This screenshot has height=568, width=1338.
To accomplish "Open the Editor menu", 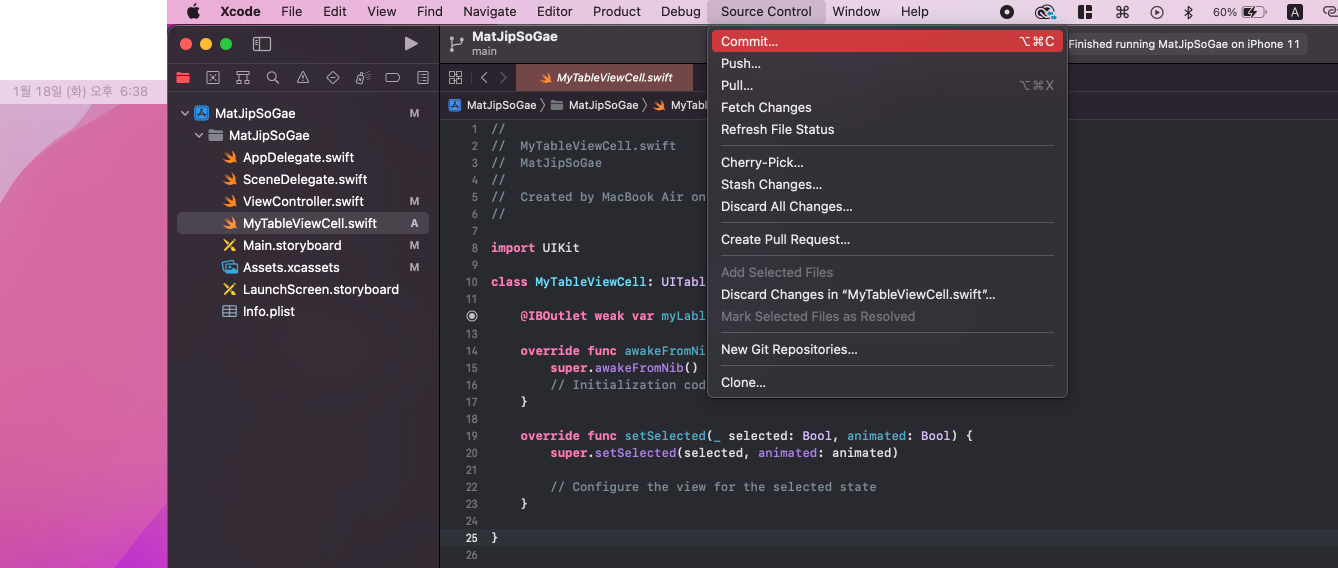I will point(555,11).
